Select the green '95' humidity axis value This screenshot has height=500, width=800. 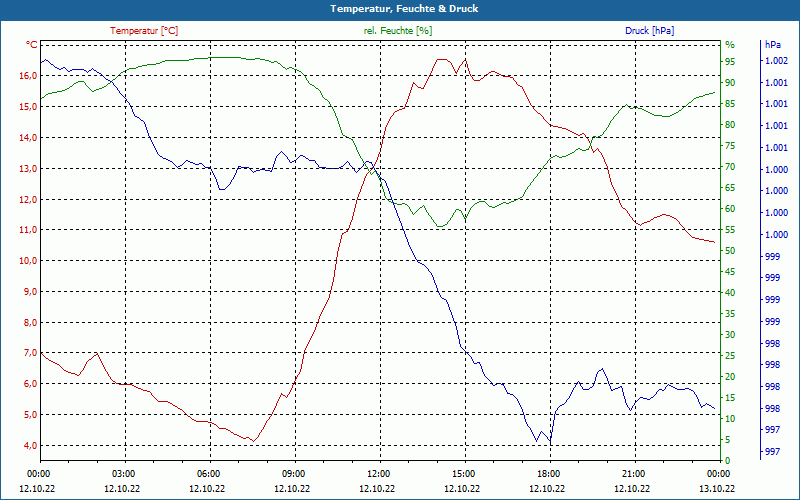tap(730, 61)
